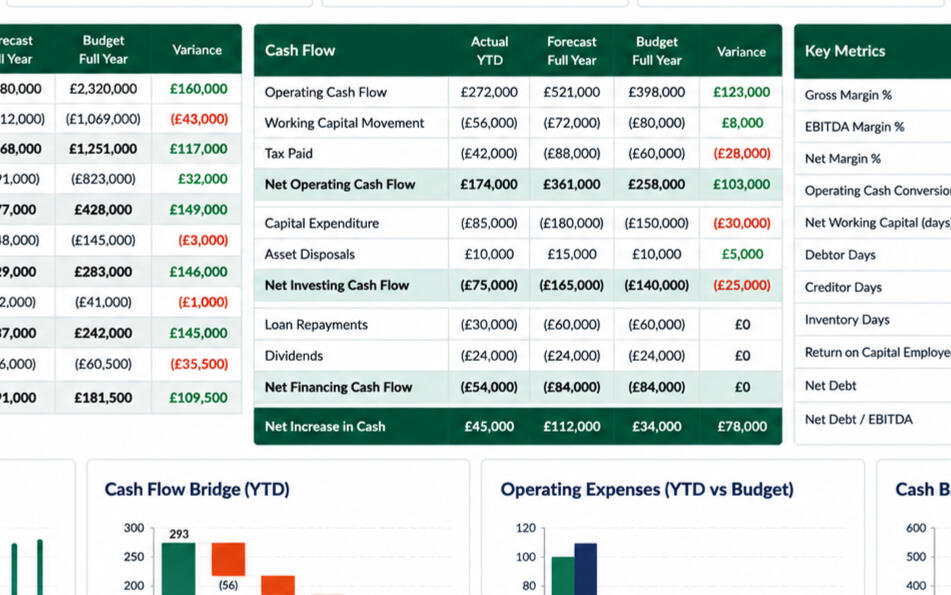
Task: Select the Dividends row label
Action: pos(294,355)
